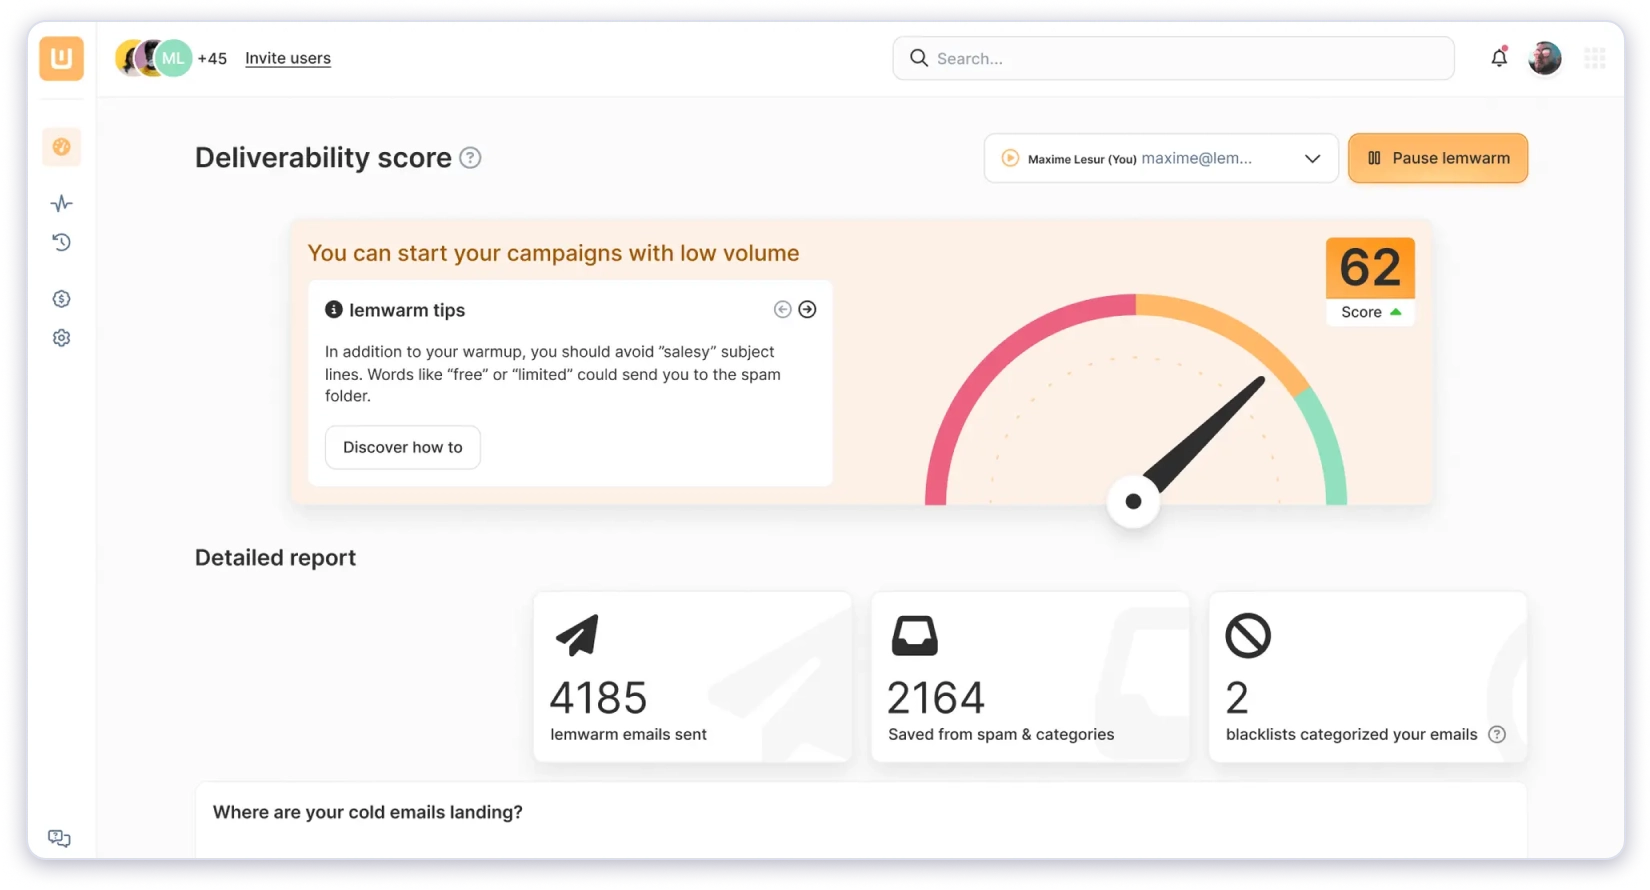Click the blacklist prohibited icon
The width and height of the screenshot is (1650, 890).
(1248, 635)
